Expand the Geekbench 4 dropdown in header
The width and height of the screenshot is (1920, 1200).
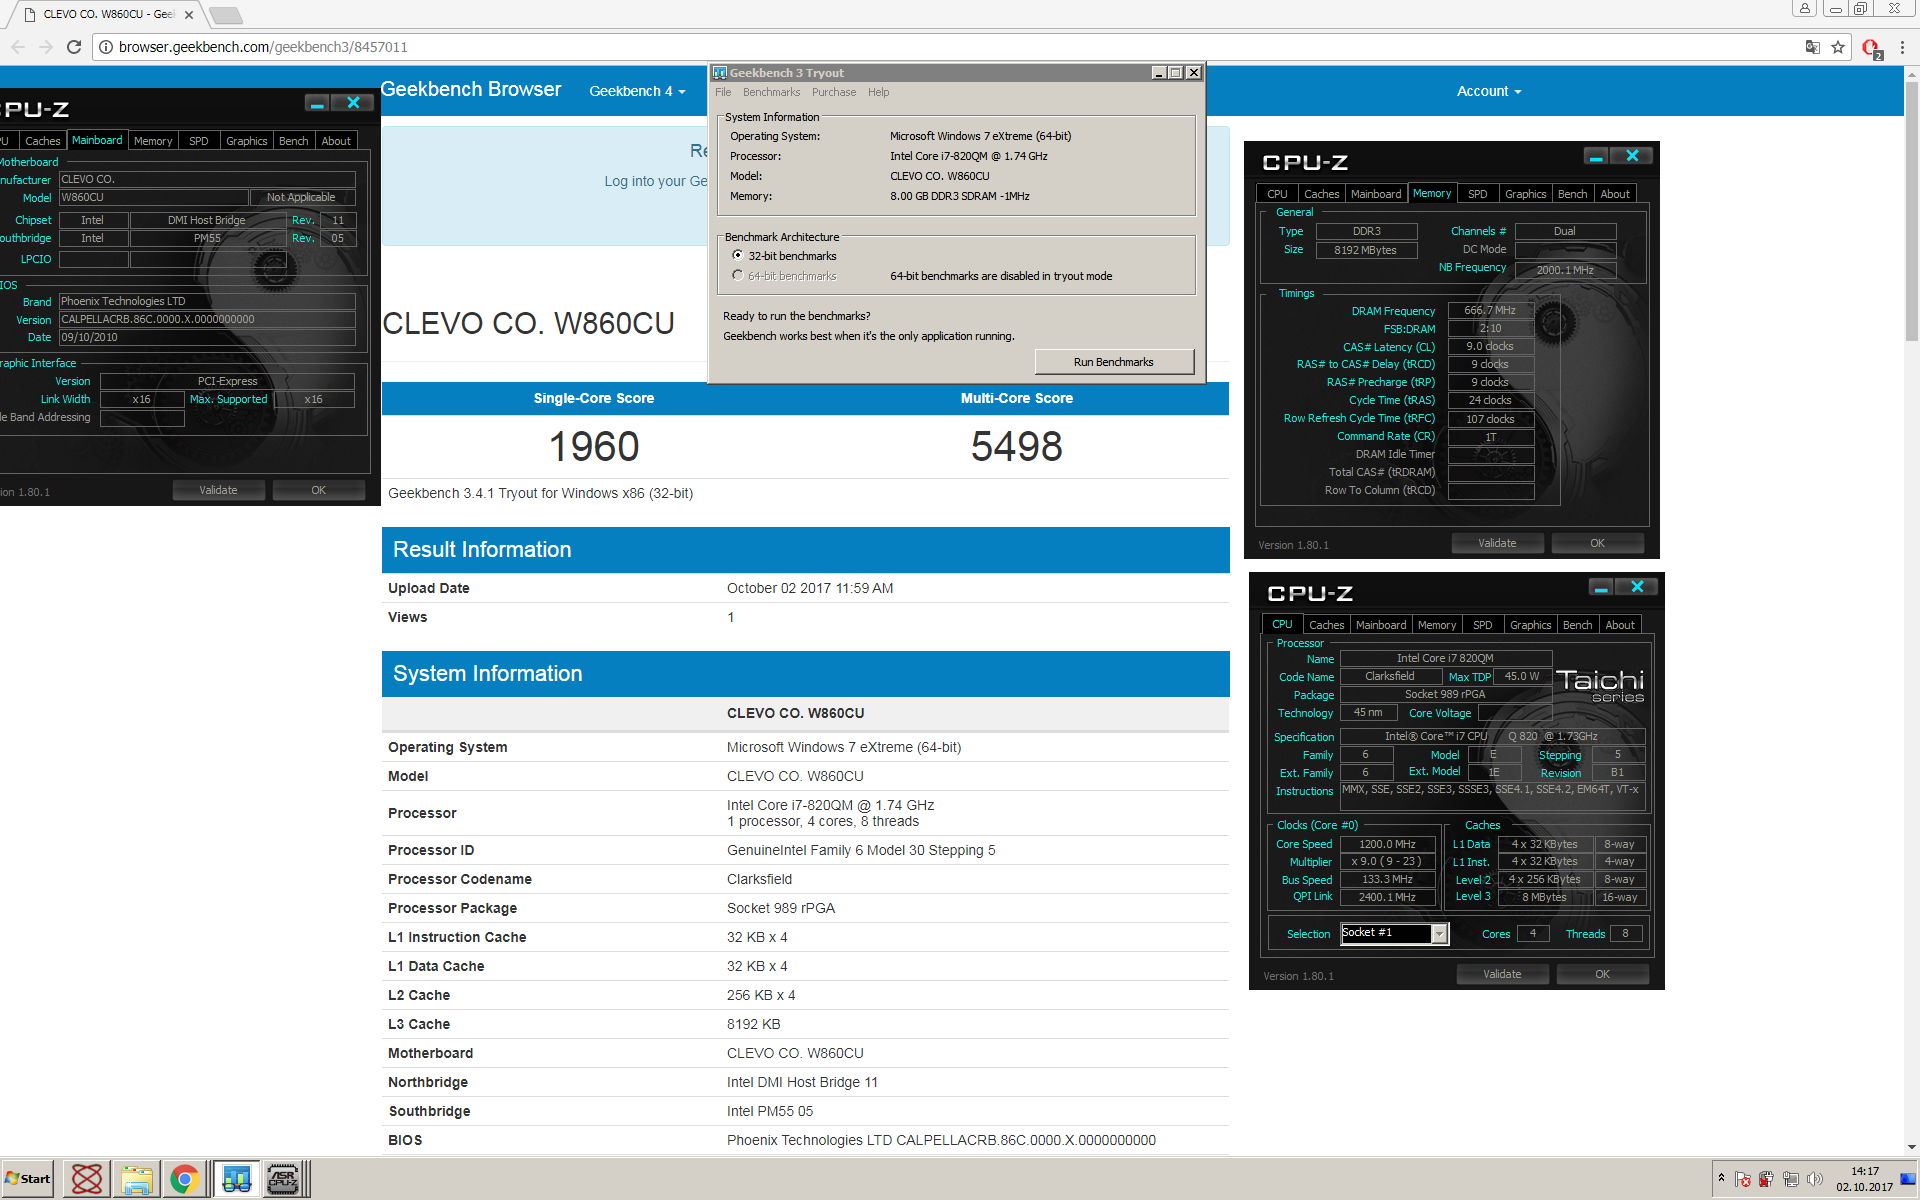(637, 91)
